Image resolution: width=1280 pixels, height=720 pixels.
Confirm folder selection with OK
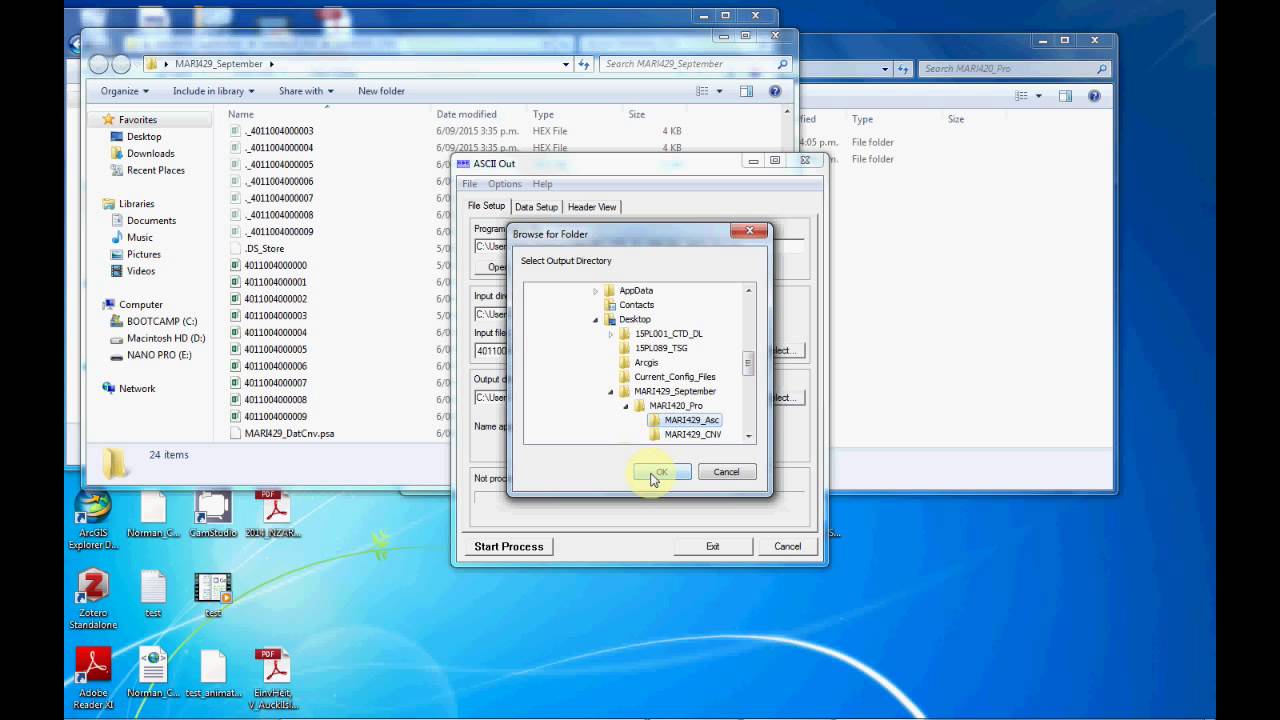pyautogui.click(x=662, y=472)
